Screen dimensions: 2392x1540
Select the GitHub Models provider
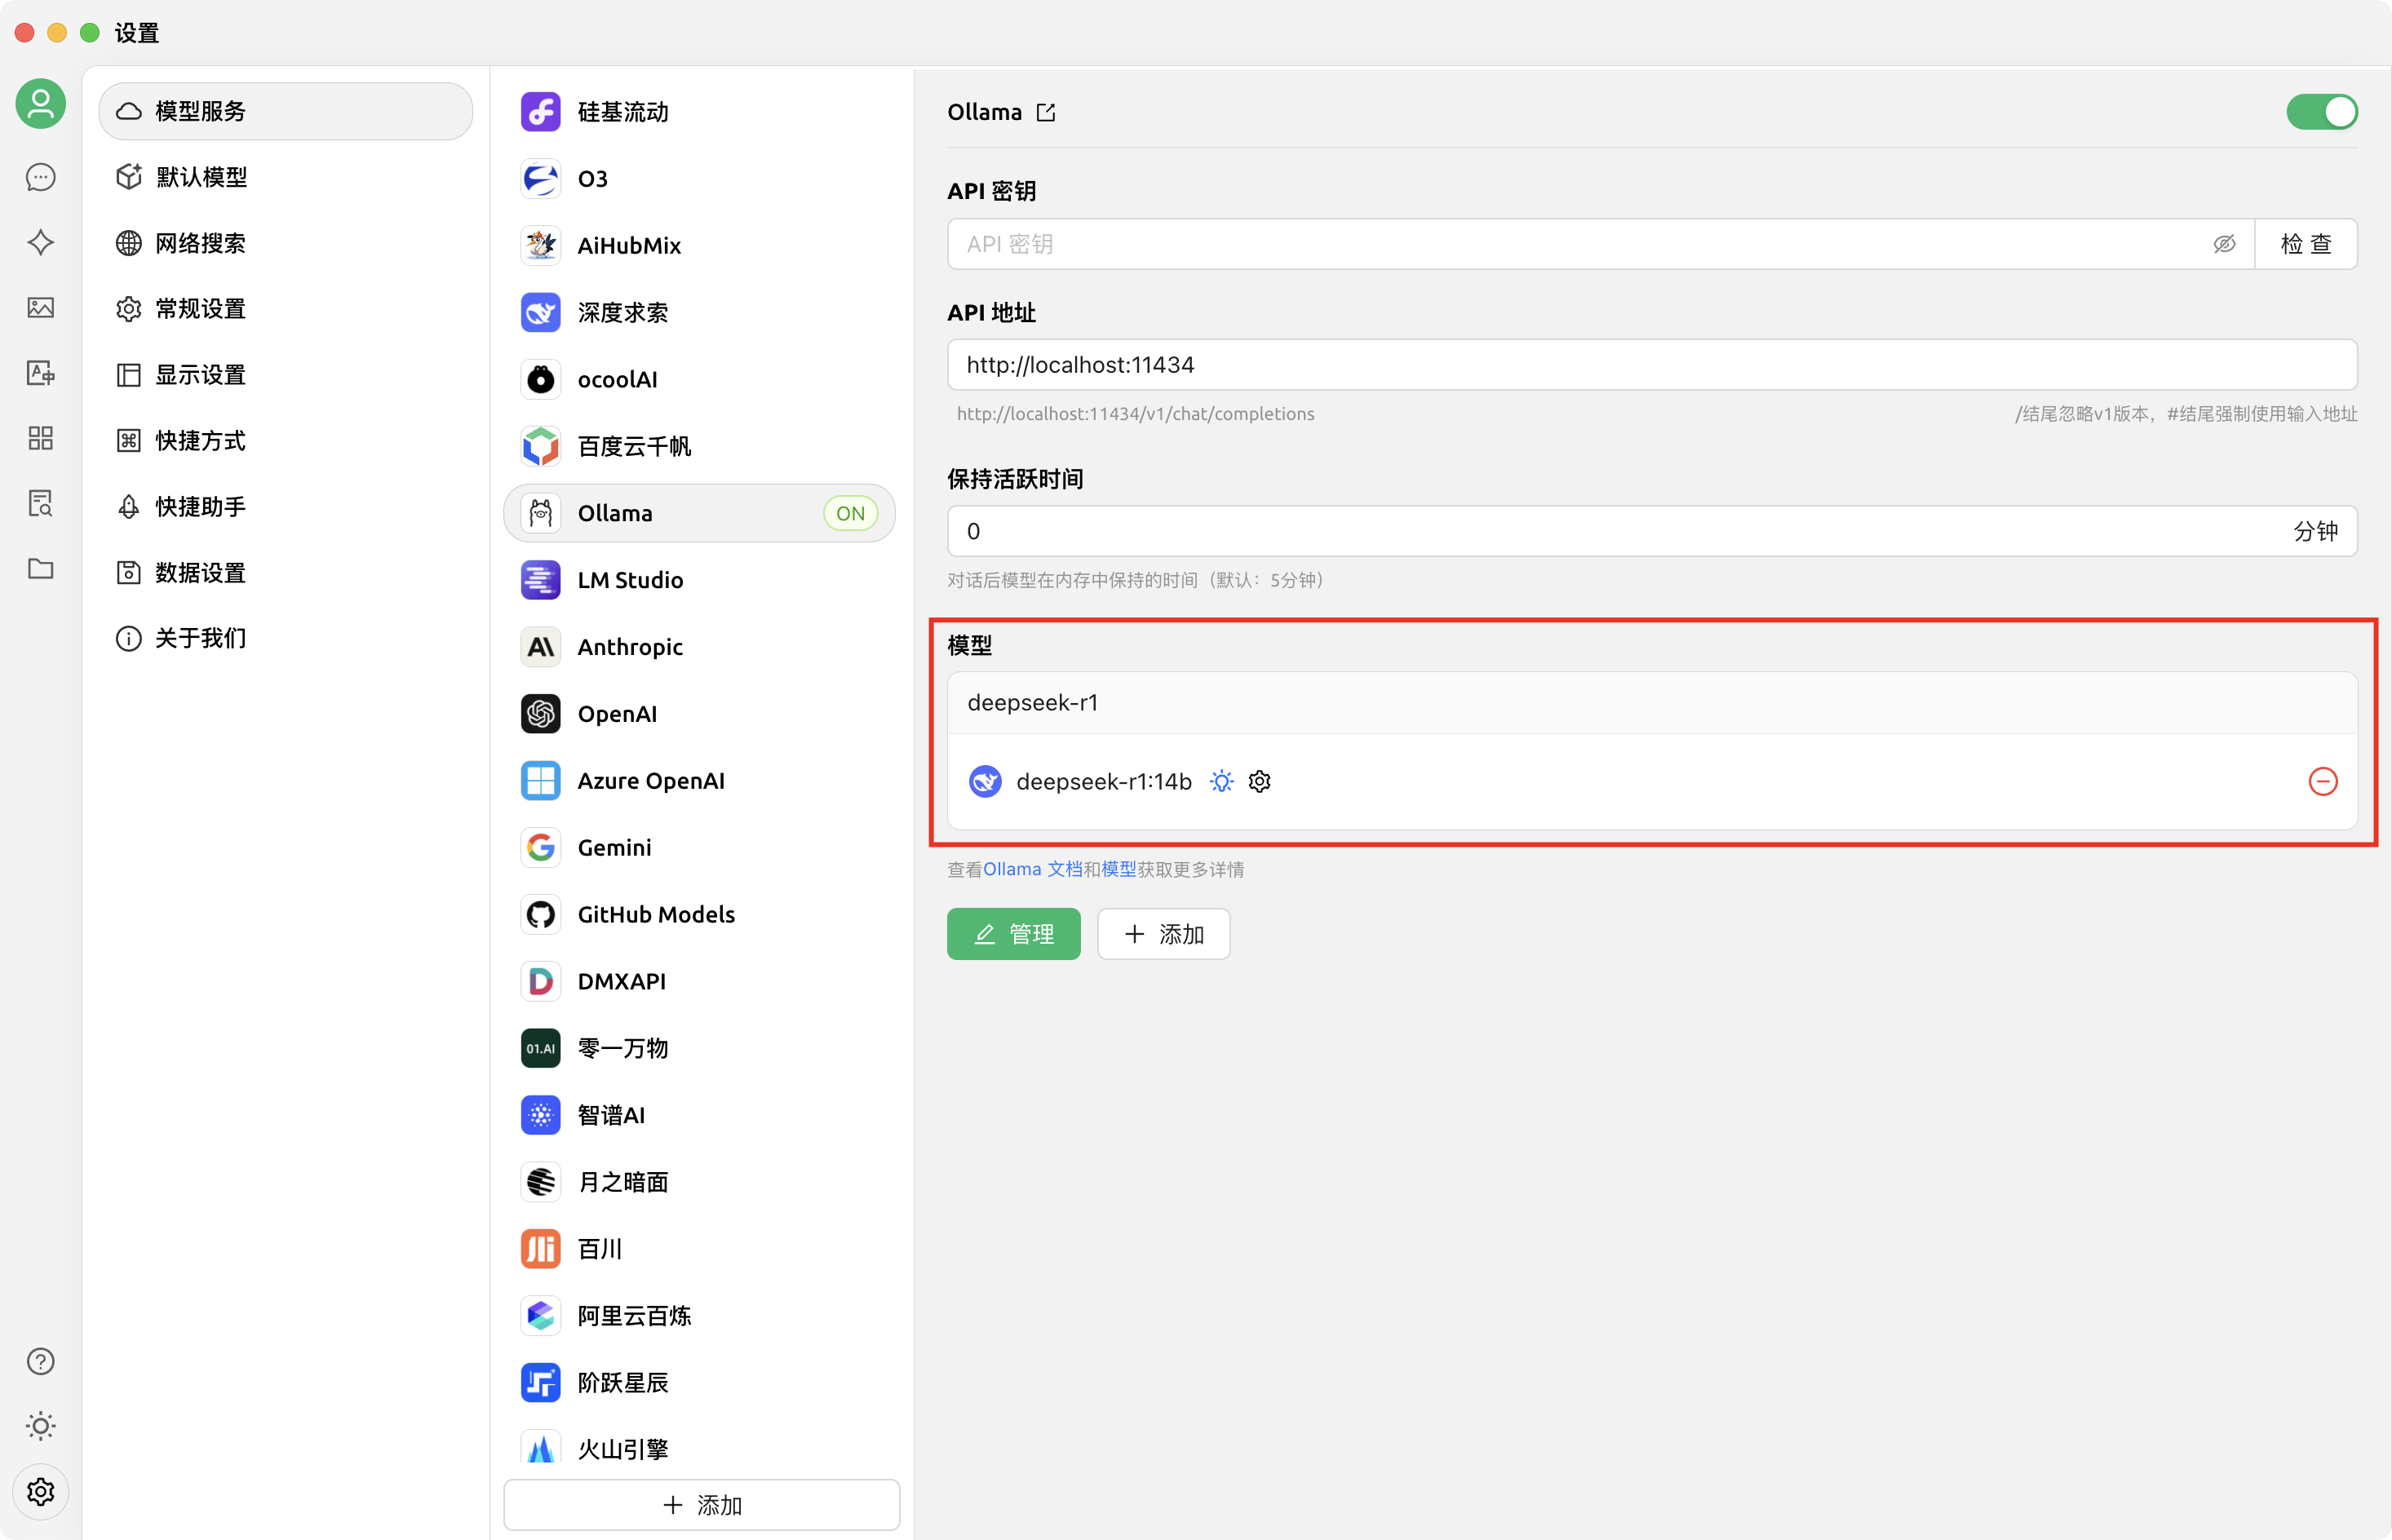(x=700, y=915)
